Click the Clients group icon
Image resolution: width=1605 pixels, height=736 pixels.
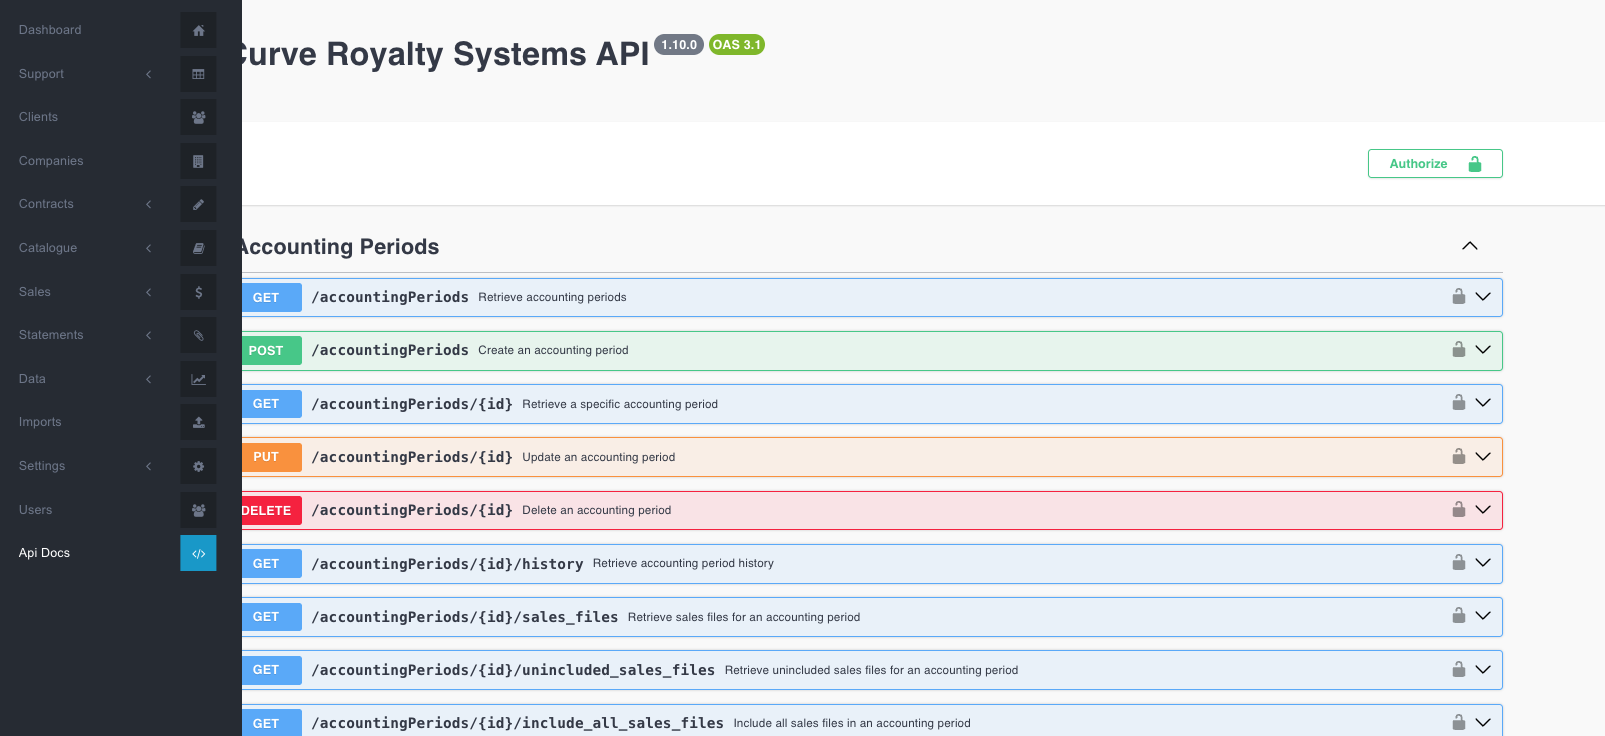(x=198, y=117)
